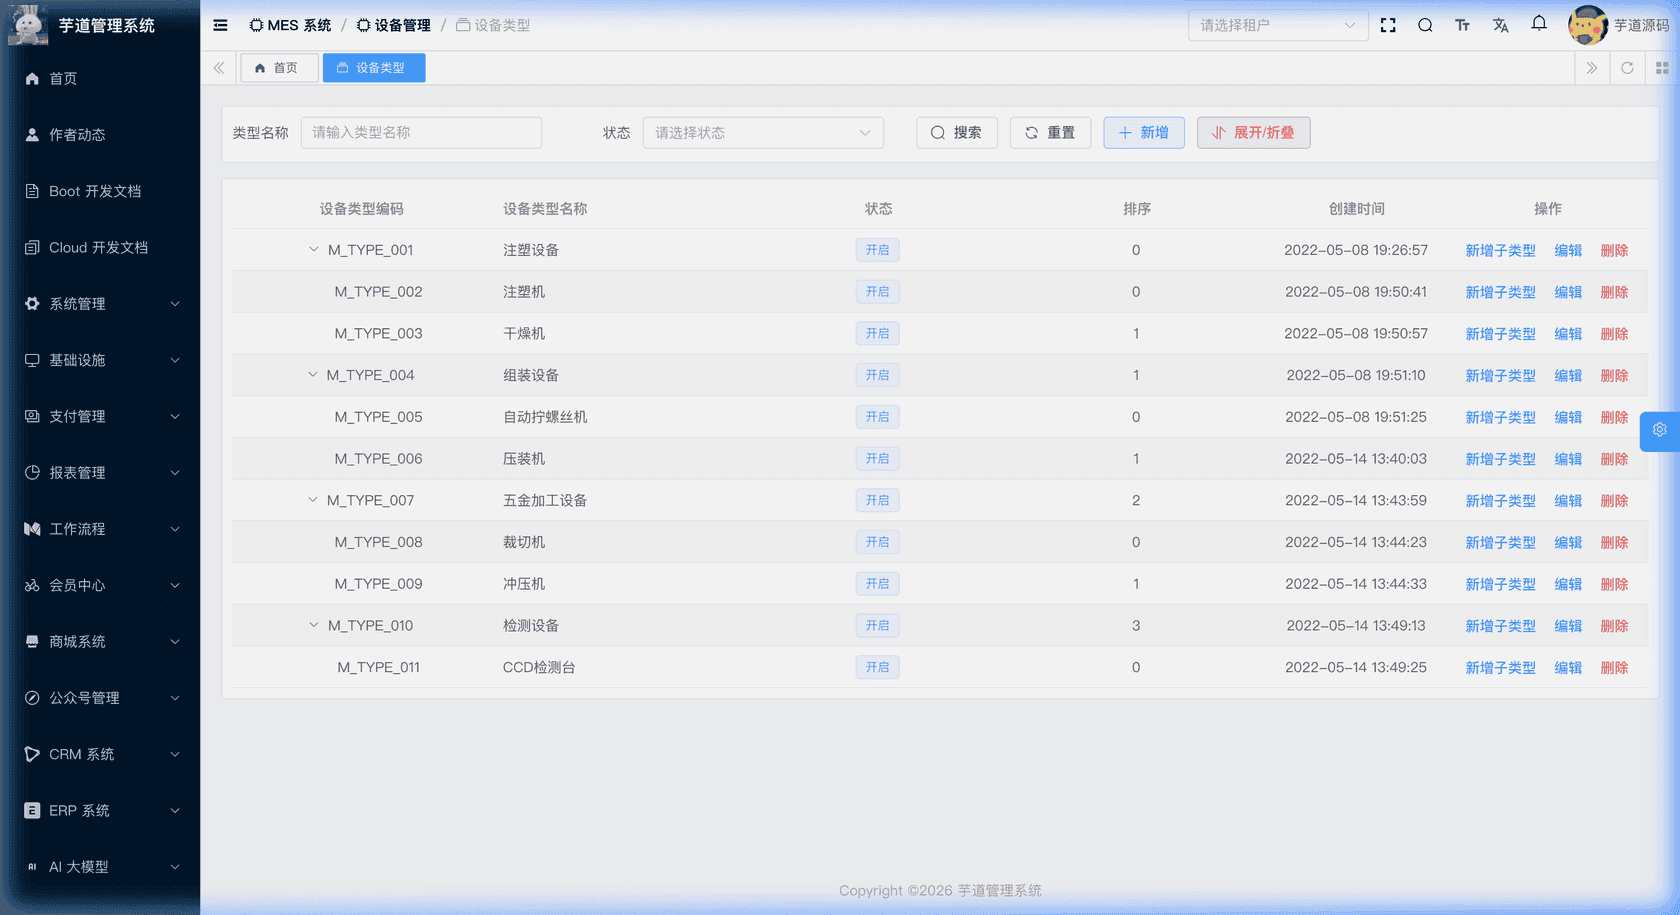
Task: Refresh the page using the tab bar icon
Action: 1627,68
